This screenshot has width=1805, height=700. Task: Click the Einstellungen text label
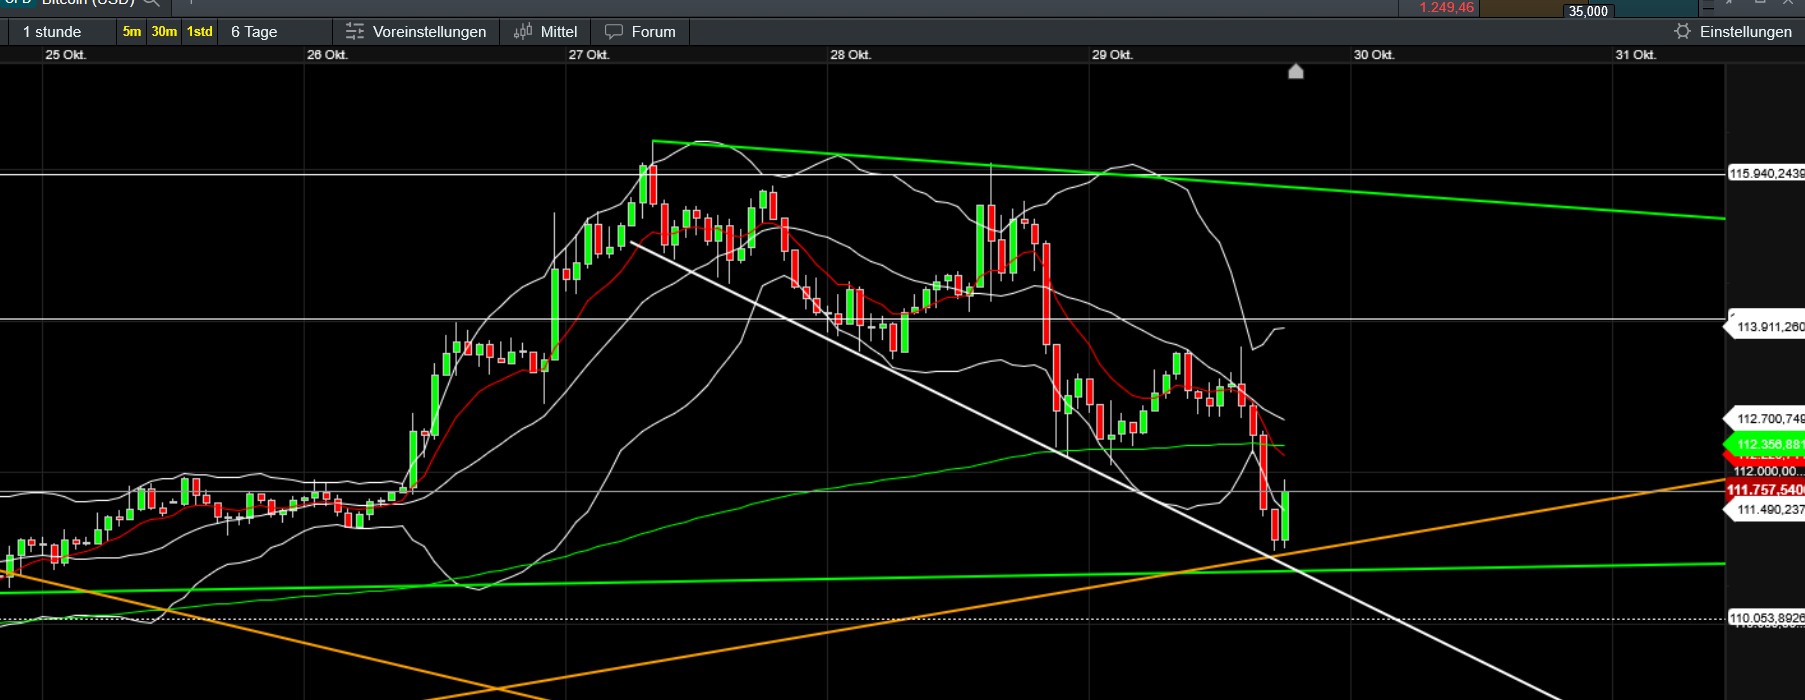coord(1745,32)
